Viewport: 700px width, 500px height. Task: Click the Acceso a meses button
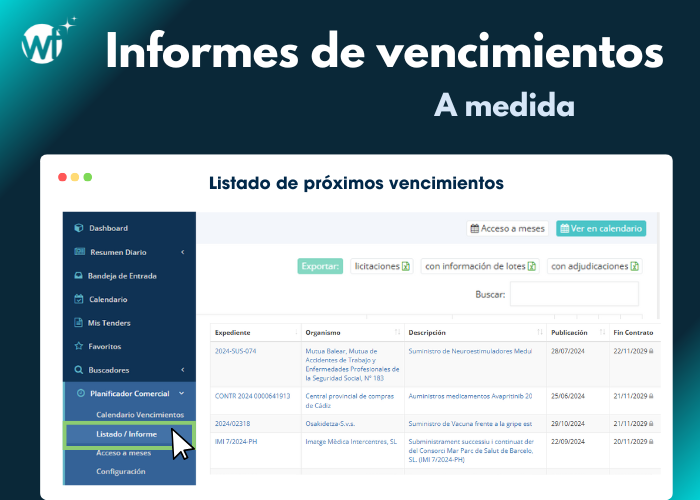click(508, 228)
